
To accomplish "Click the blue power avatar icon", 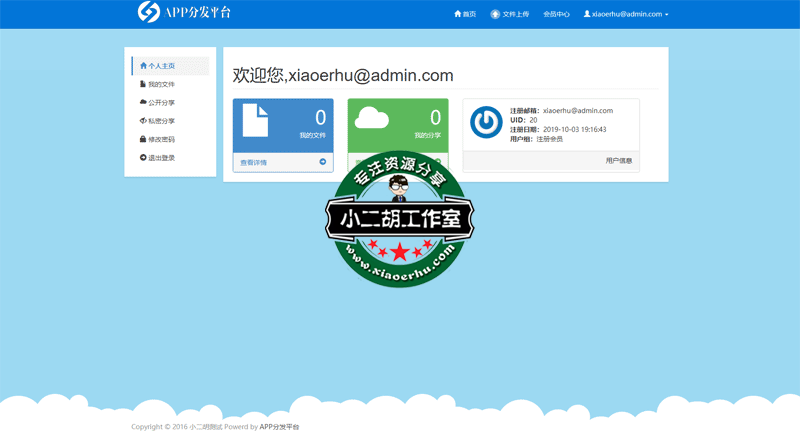I will (486, 122).
